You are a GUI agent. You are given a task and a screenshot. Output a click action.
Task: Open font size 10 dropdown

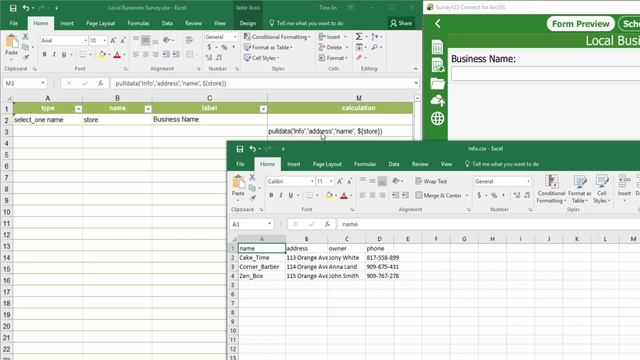pyautogui.click(x=104, y=40)
